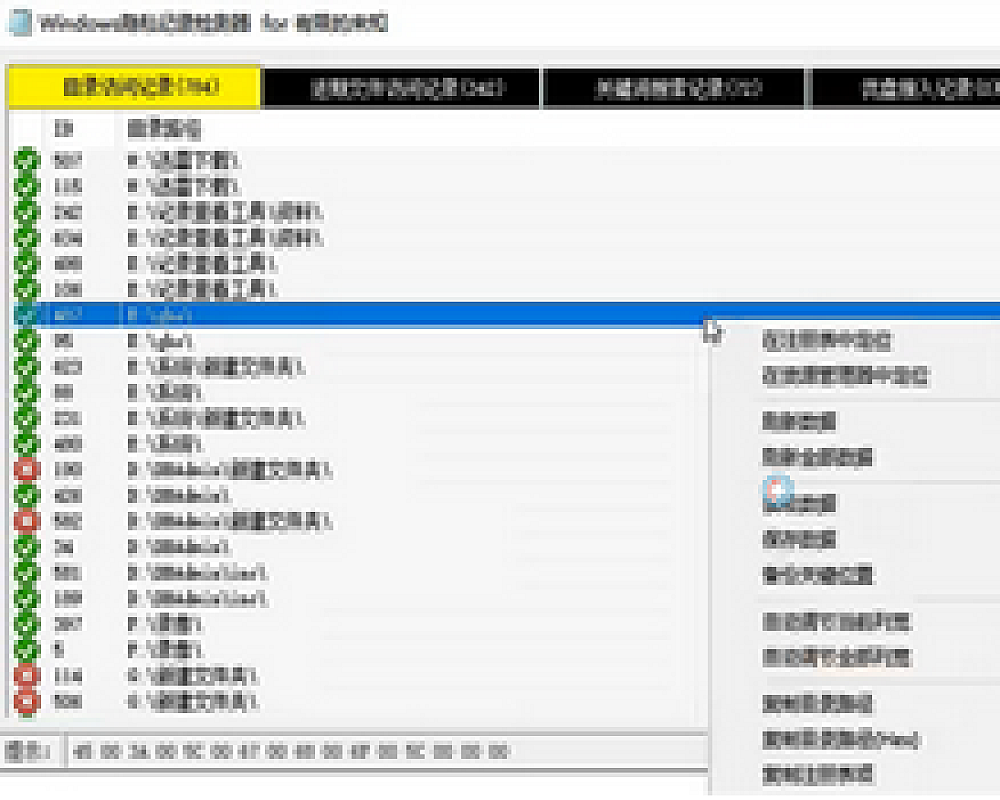This screenshot has width=1000, height=800.
Task: Click the red status icon in the last list row
Action: [26, 700]
